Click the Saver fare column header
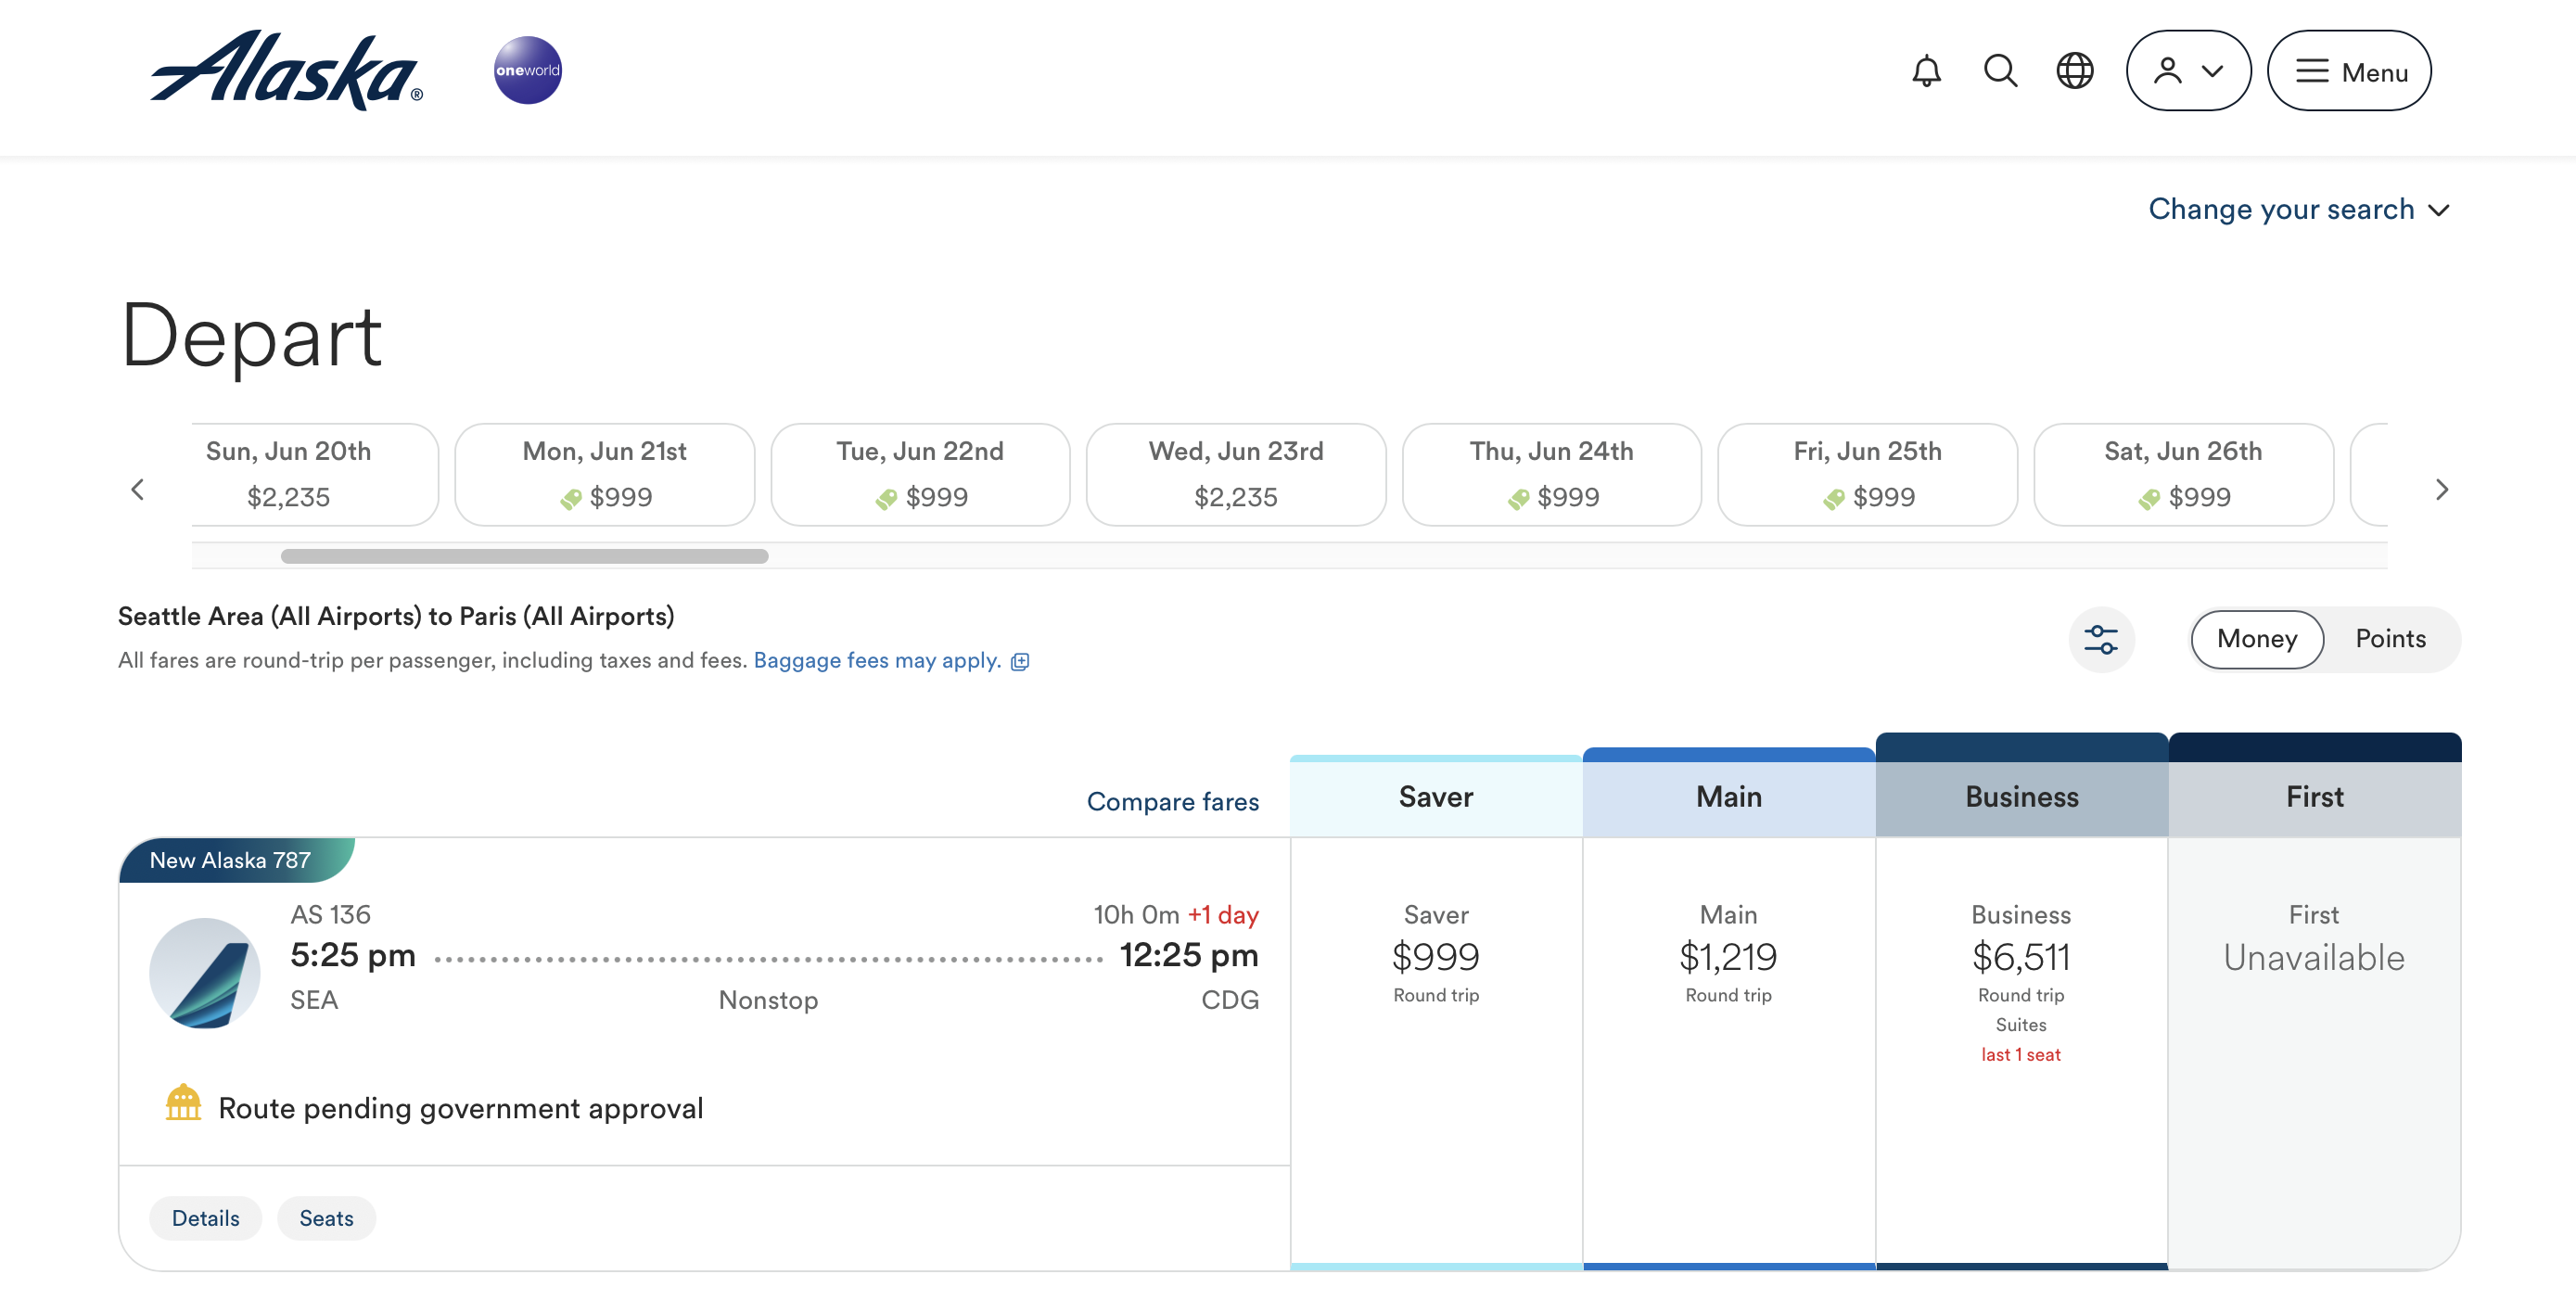This screenshot has width=2576, height=1300. [x=1436, y=796]
